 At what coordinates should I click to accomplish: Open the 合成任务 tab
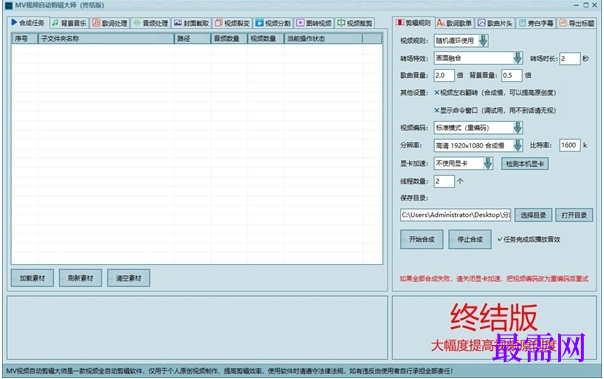(x=29, y=23)
